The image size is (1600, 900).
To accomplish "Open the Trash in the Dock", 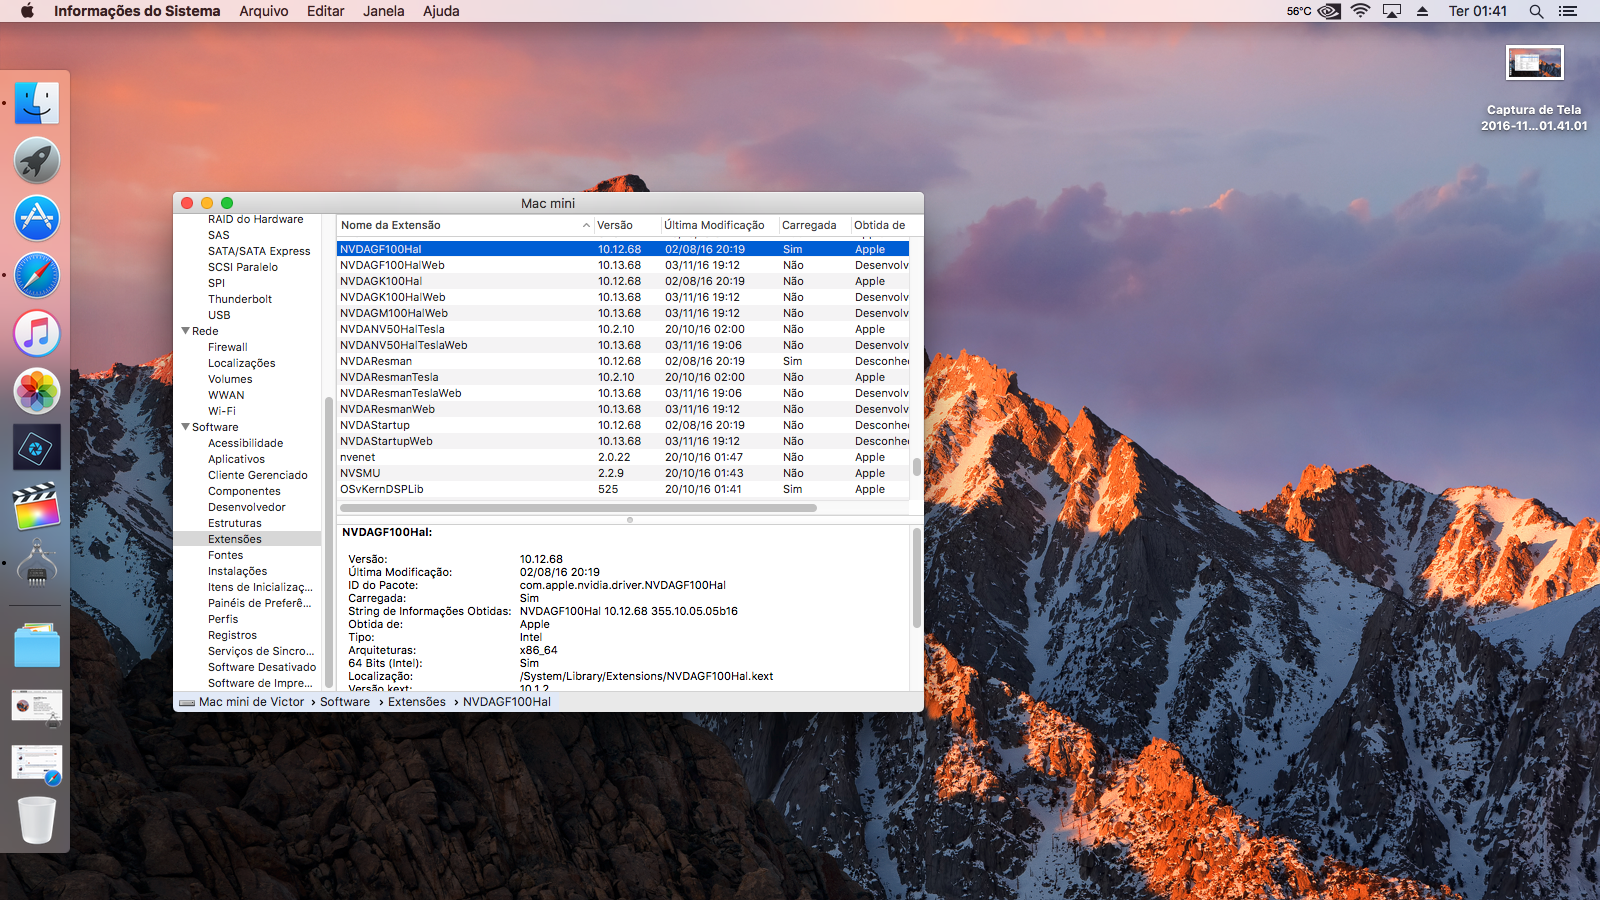I will point(37,820).
